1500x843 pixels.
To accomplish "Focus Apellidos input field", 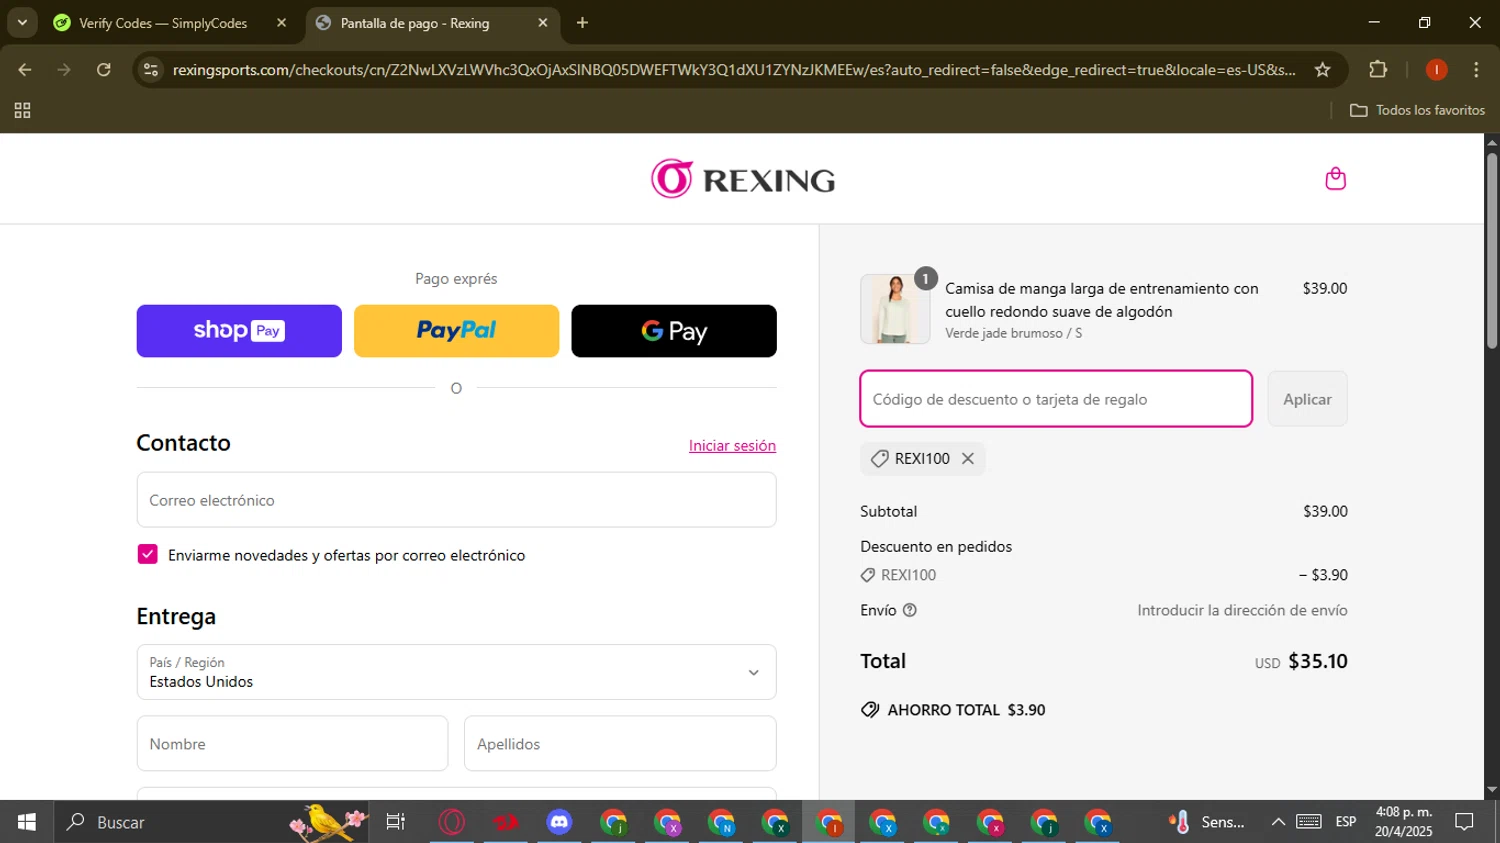I will [620, 744].
